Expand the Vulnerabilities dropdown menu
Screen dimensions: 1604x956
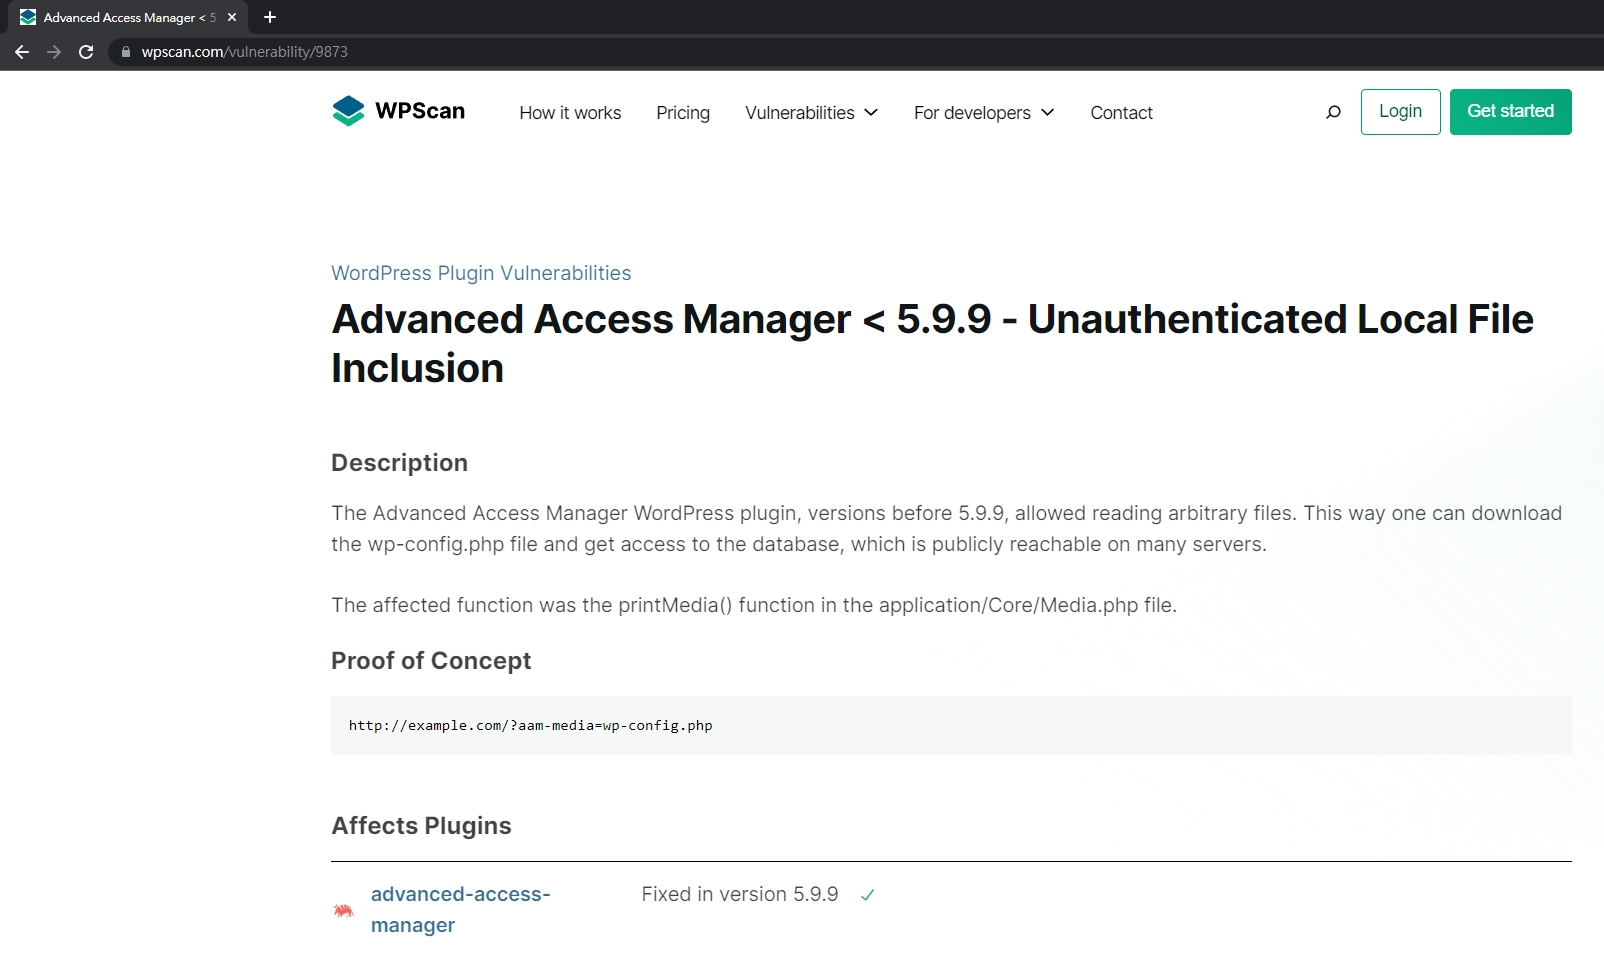click(812, 113)
